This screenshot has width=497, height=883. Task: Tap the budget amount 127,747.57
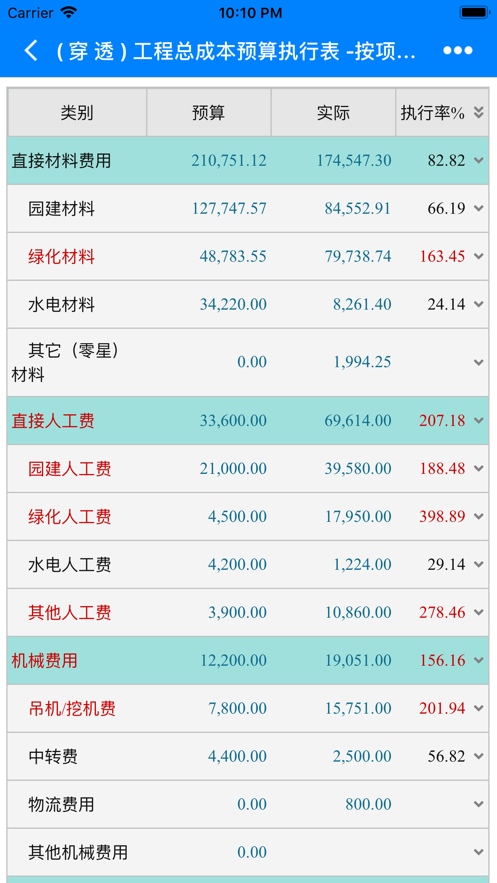(229, 208)
